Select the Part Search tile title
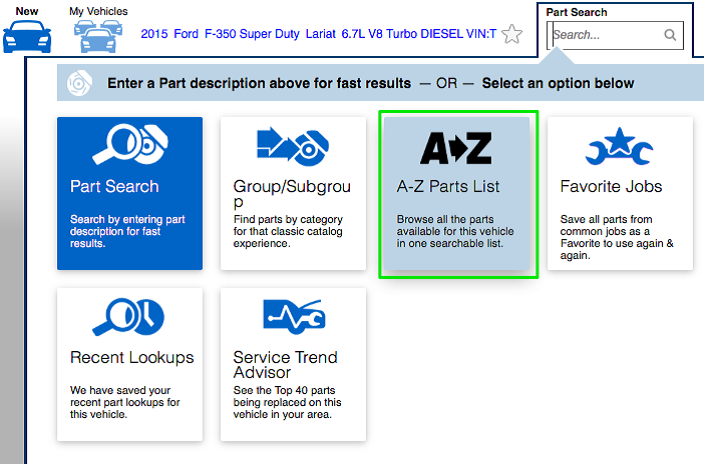 click(114, 187)
